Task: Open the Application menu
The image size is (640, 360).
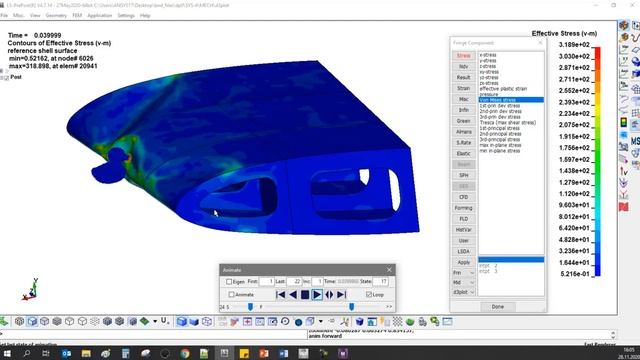Action: pyautogui.click(x=100, y=16)
